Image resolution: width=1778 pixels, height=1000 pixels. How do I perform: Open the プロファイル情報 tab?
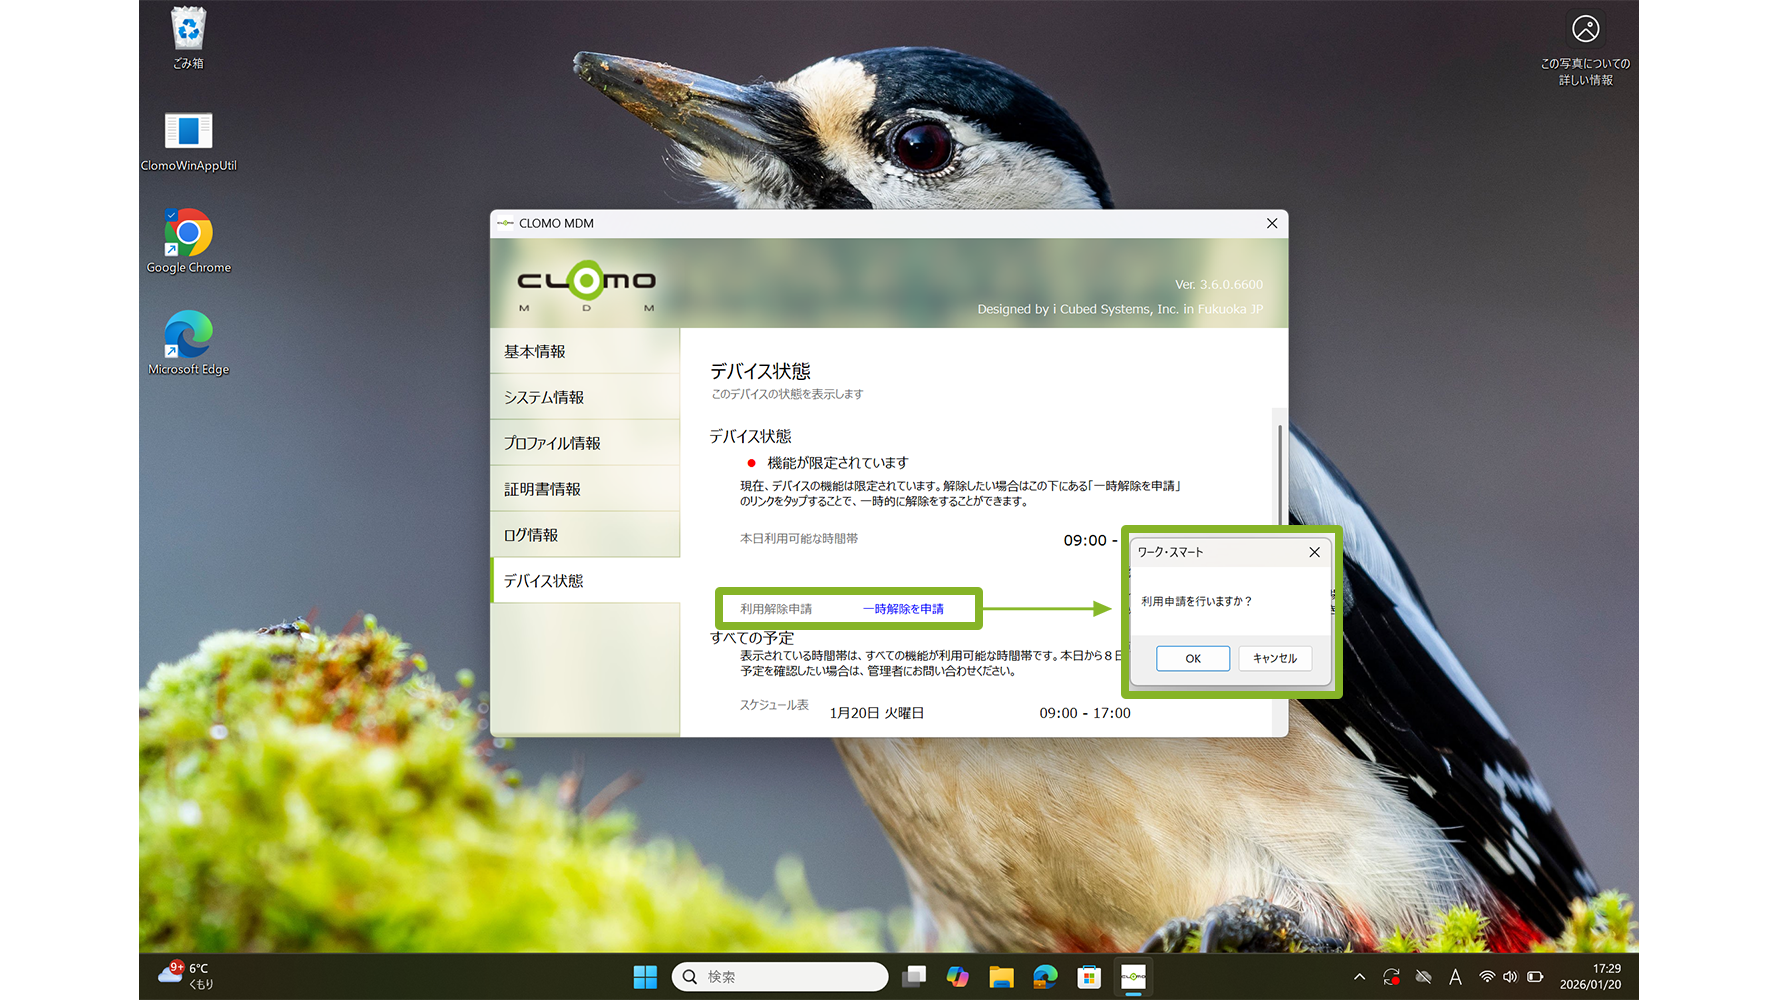pos(585,443)
